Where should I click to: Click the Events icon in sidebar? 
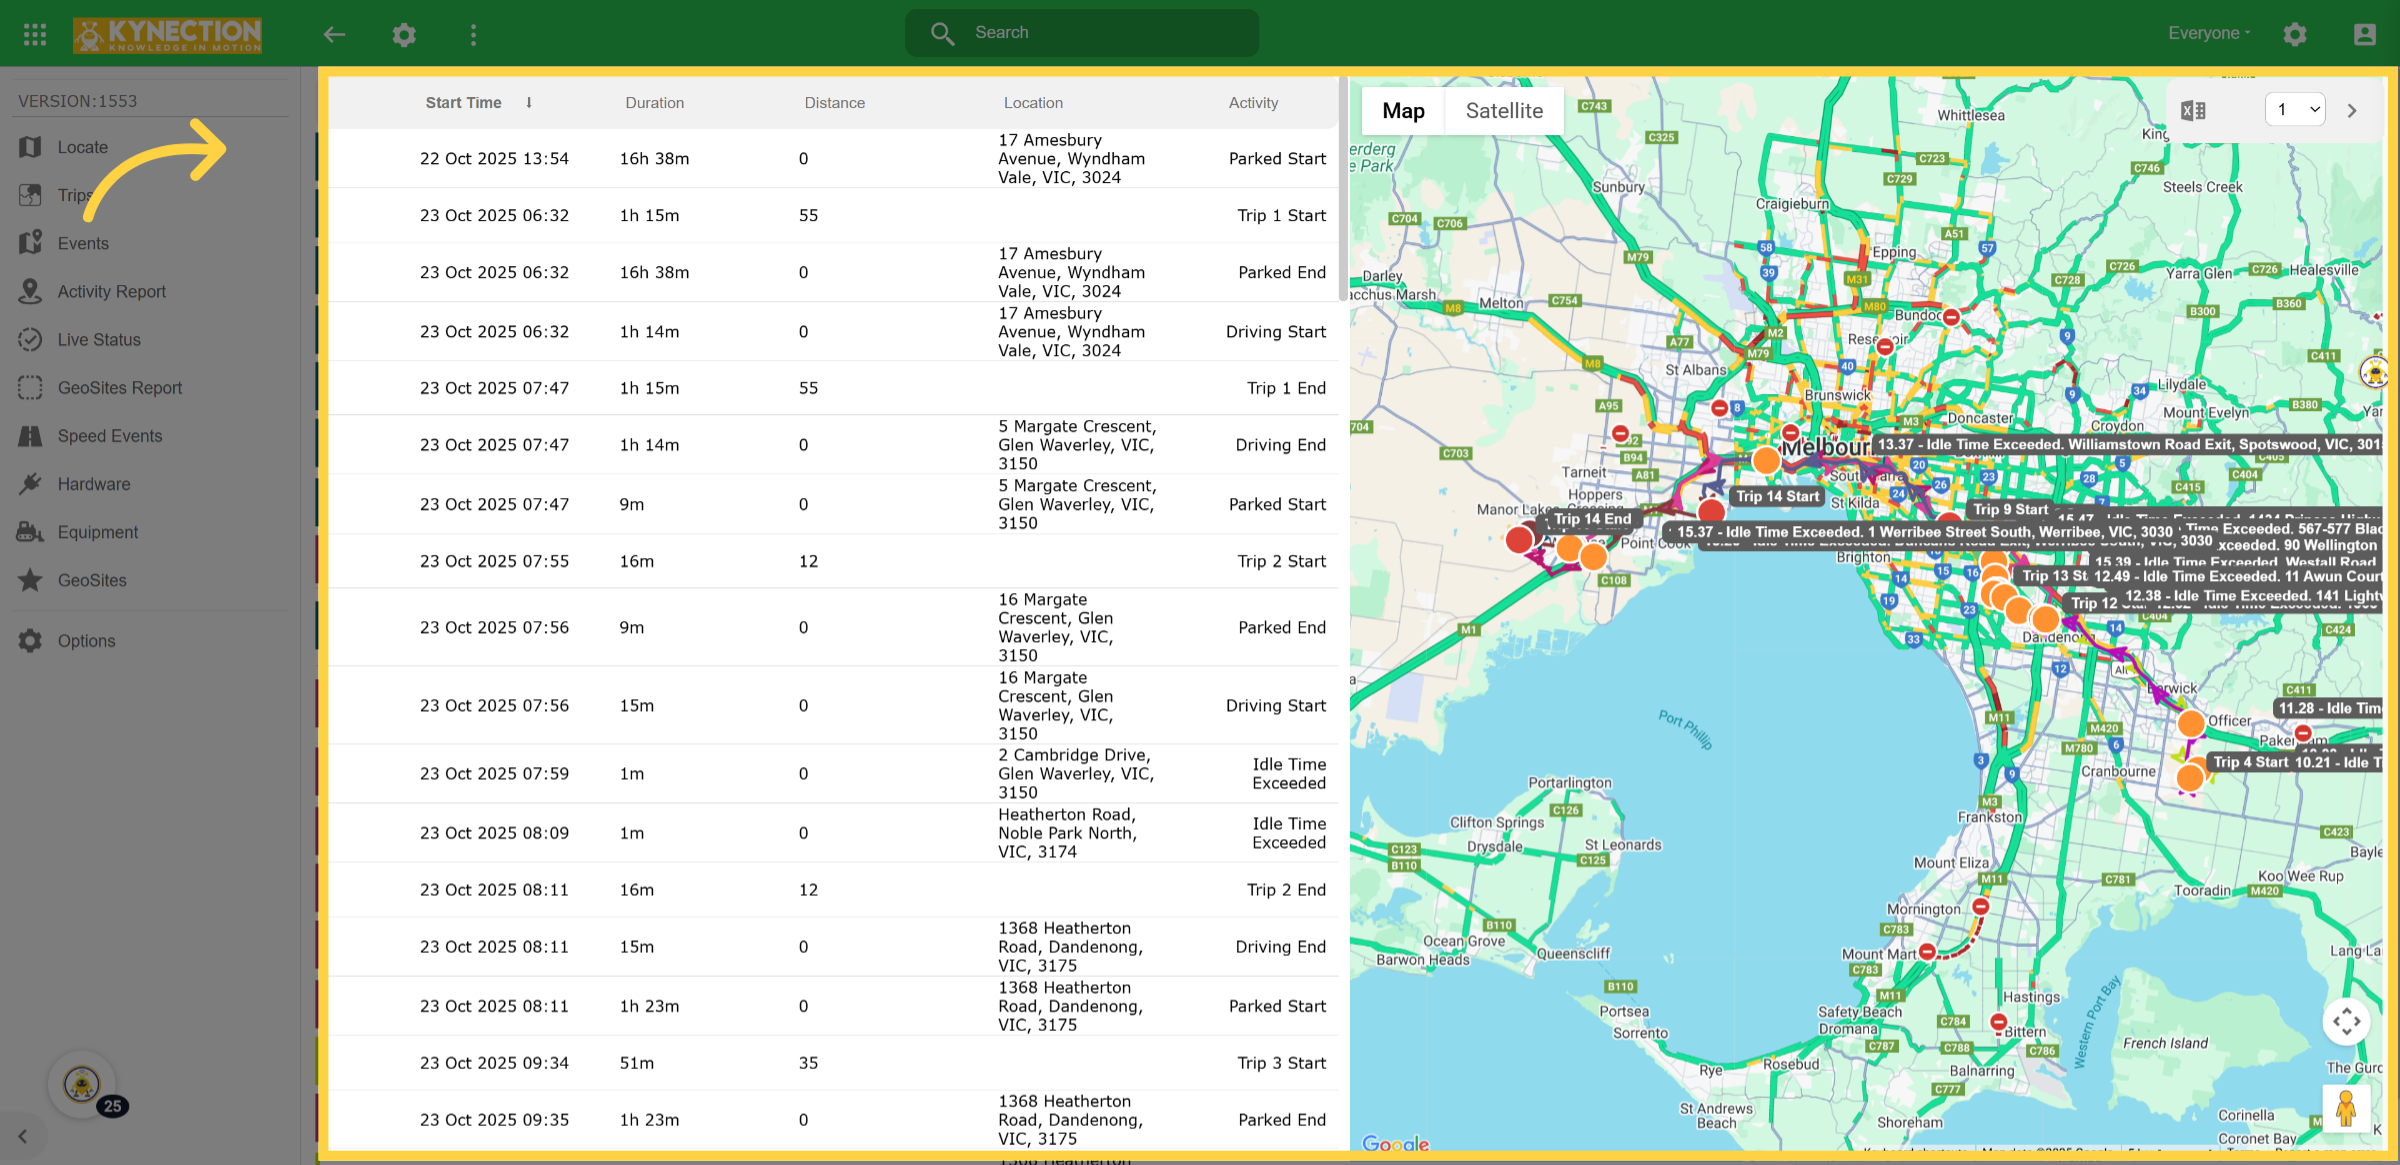[30, 243]
